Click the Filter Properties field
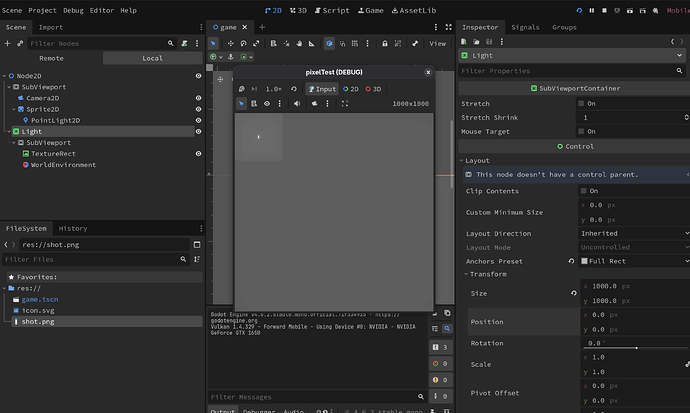The height and width of the screenshot is (413, 690). click(x=572, y=71)
